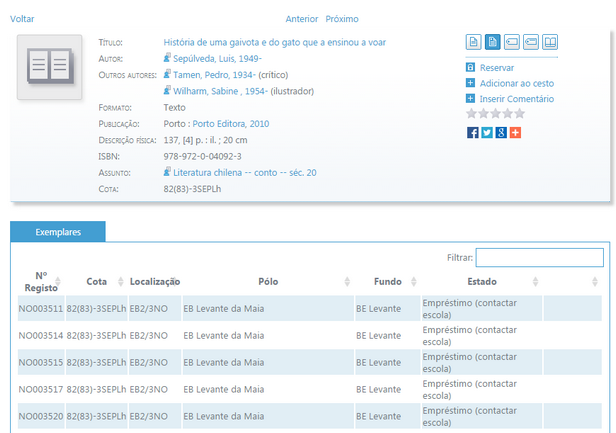
Task: Rate the book with five stars
Action: click(x=519, y=114)
